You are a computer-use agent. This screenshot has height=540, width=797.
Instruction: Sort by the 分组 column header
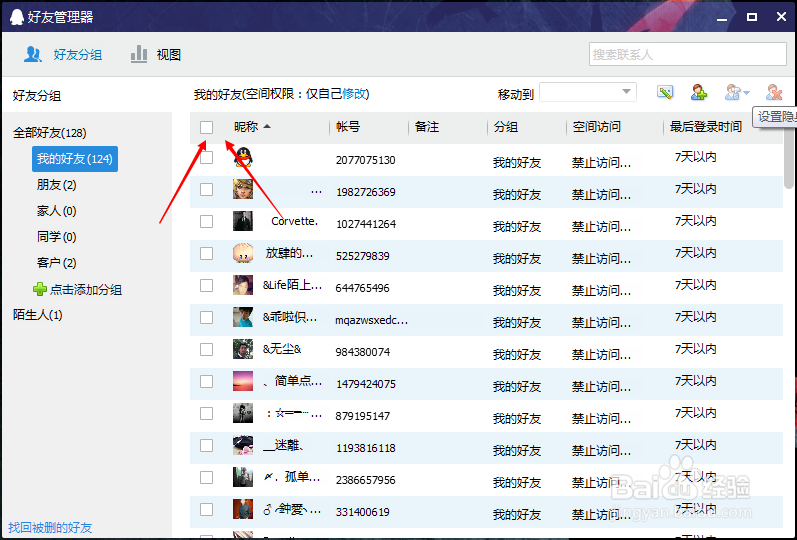pyautogui.click(x=506, y=127)
